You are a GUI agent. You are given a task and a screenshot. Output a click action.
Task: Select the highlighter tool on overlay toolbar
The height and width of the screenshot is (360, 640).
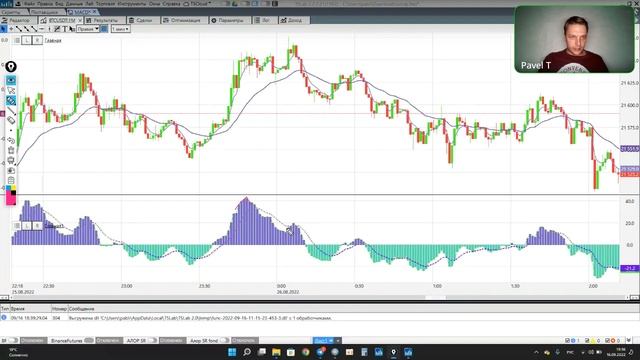point(11,100)
